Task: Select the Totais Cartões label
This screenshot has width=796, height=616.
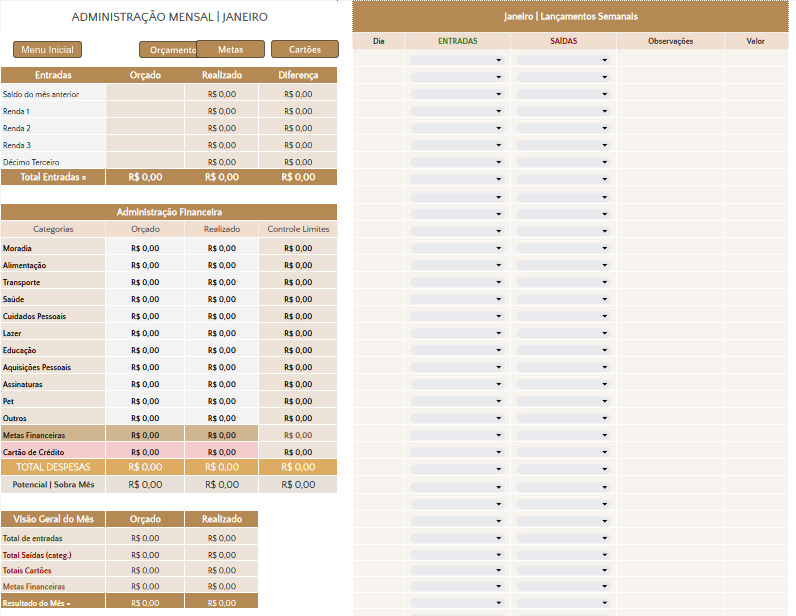Action: (x=27, y=570)
